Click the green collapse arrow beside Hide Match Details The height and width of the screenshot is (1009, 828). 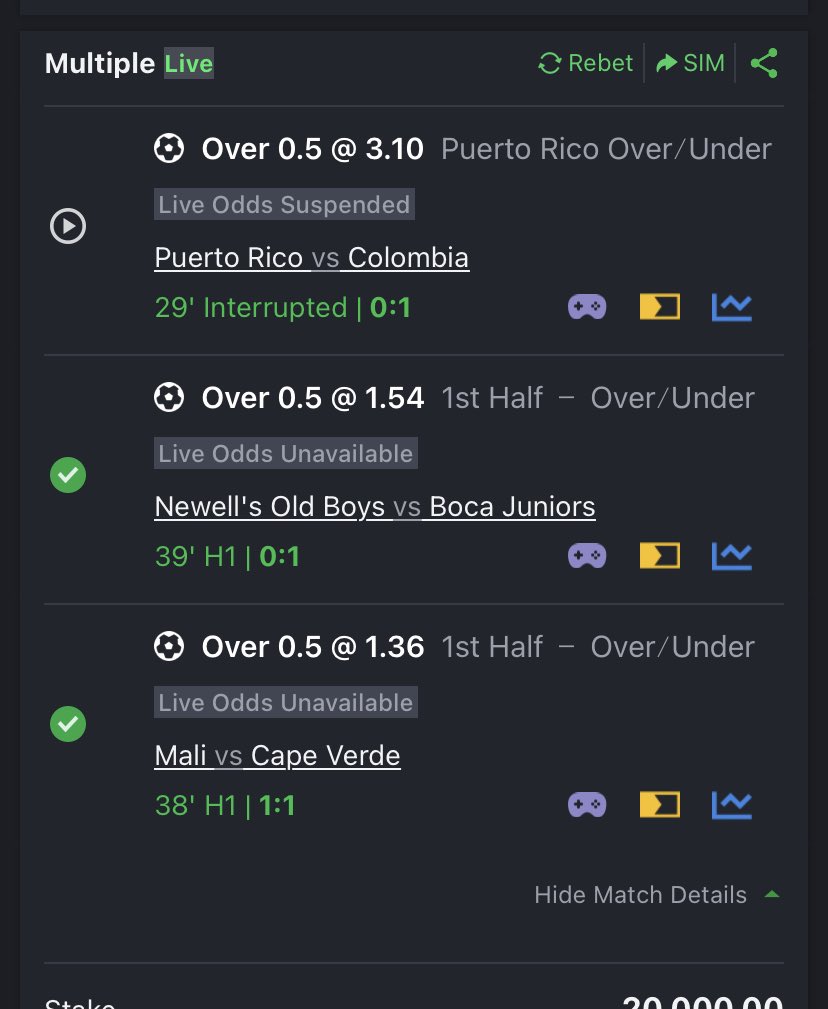[x=771, y=894]
